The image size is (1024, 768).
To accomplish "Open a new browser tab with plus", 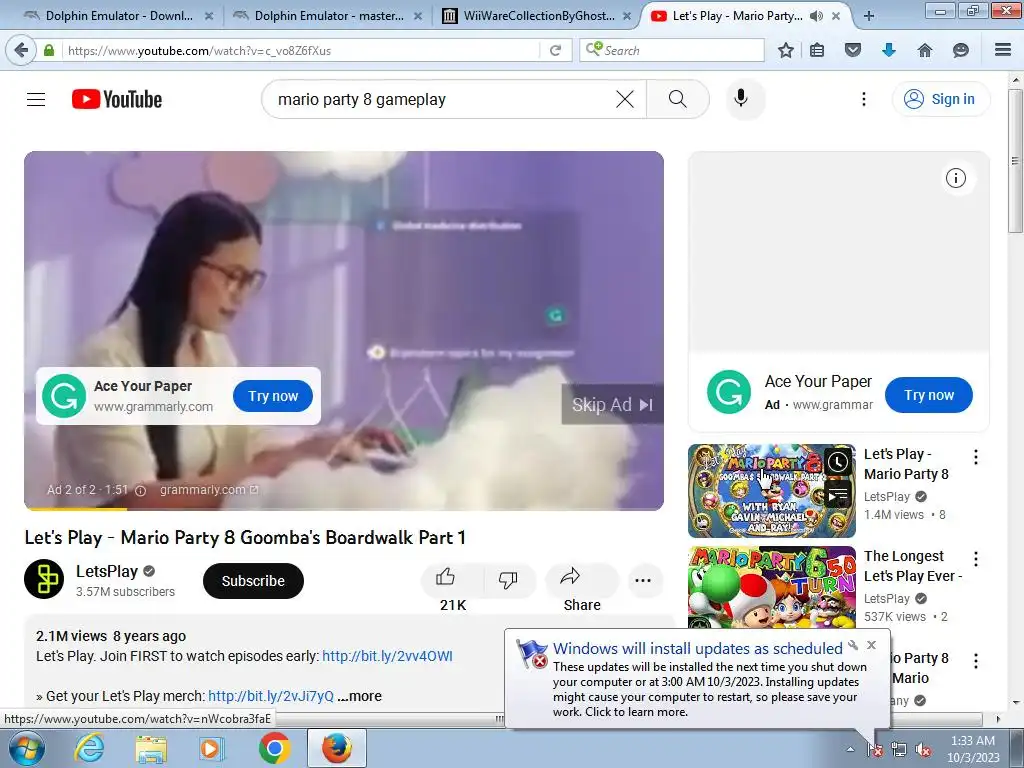I will tap(869, 16).
